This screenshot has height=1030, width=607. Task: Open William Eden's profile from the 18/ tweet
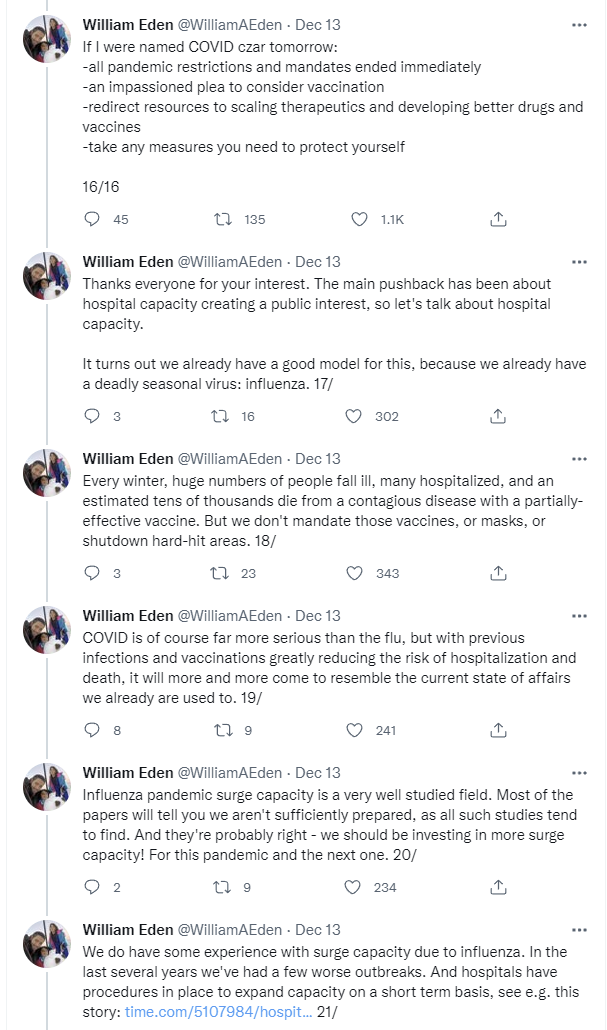(127, 459)
